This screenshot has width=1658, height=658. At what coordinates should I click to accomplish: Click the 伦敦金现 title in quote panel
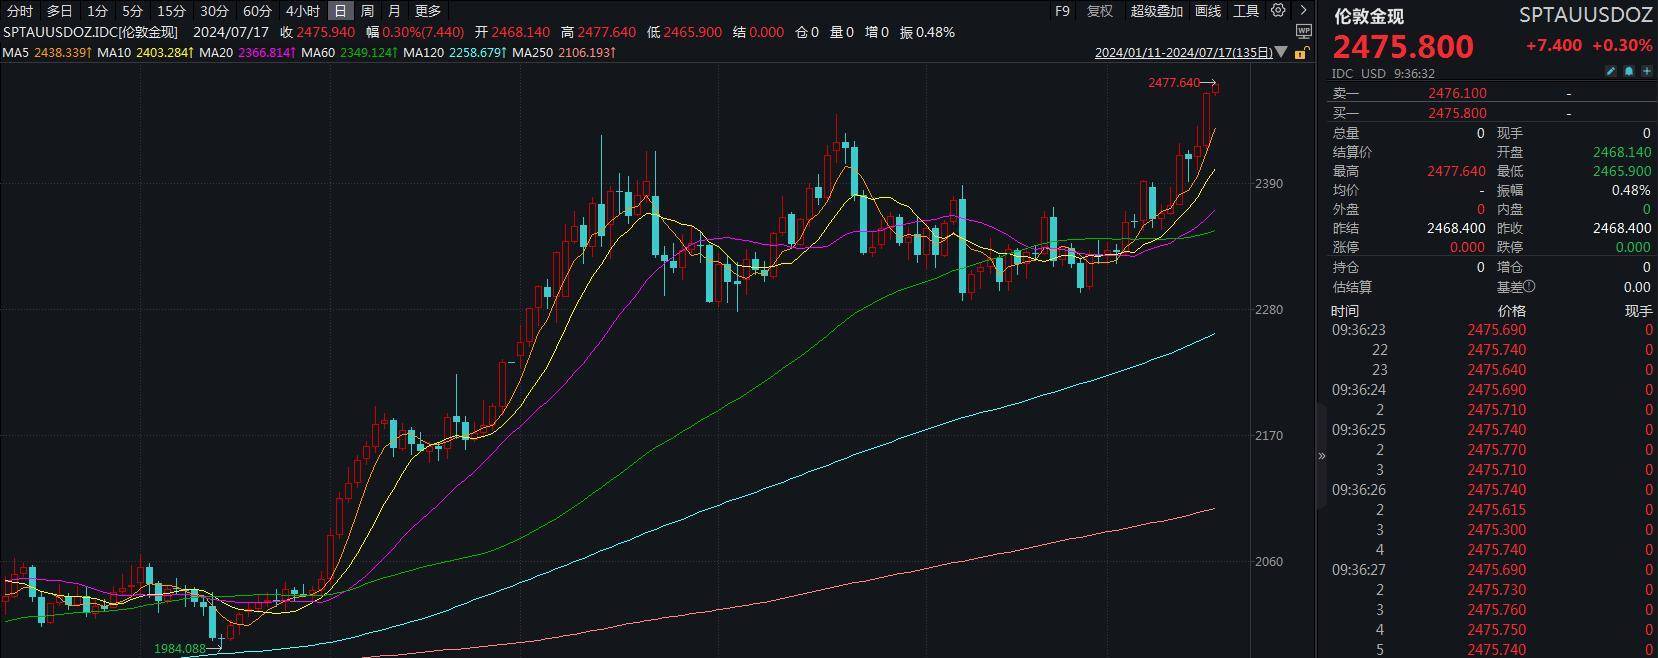(x=1369, y=16)
